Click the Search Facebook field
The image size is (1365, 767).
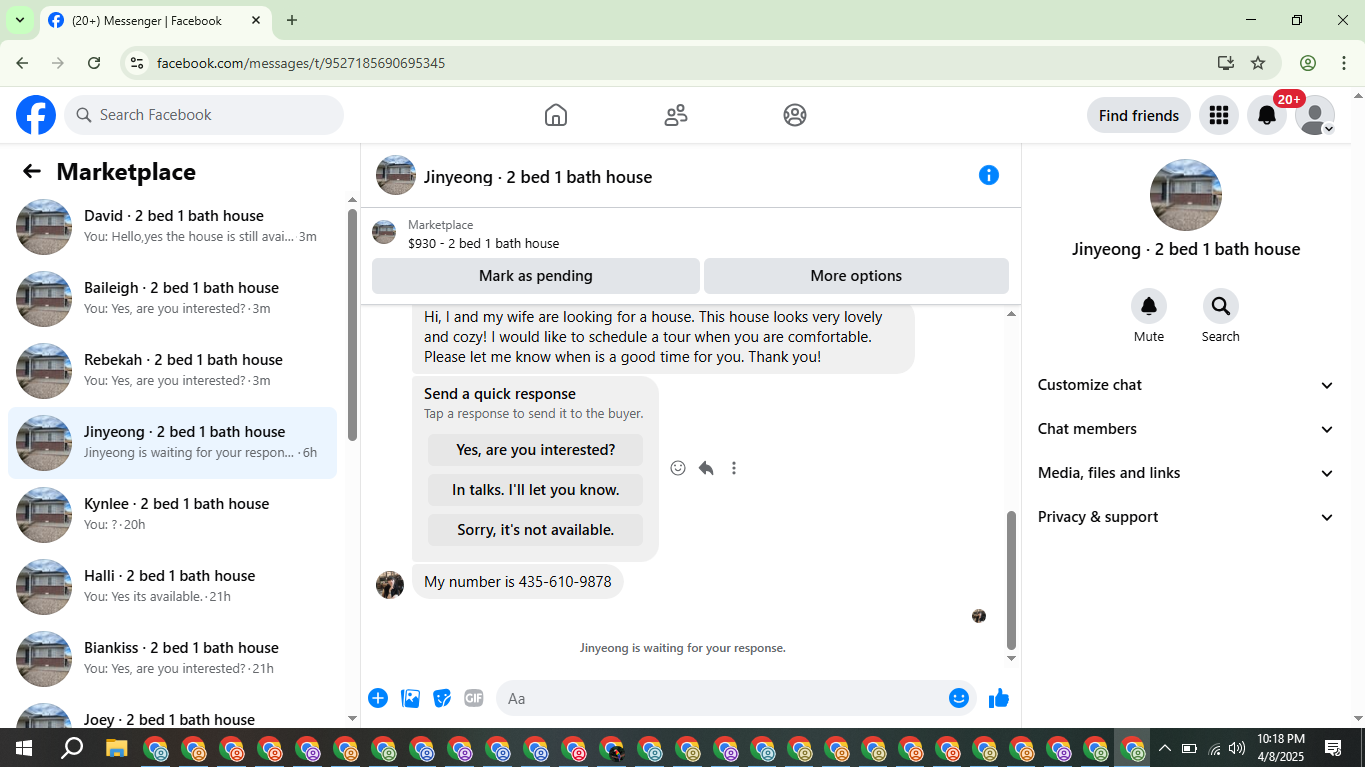204,115
